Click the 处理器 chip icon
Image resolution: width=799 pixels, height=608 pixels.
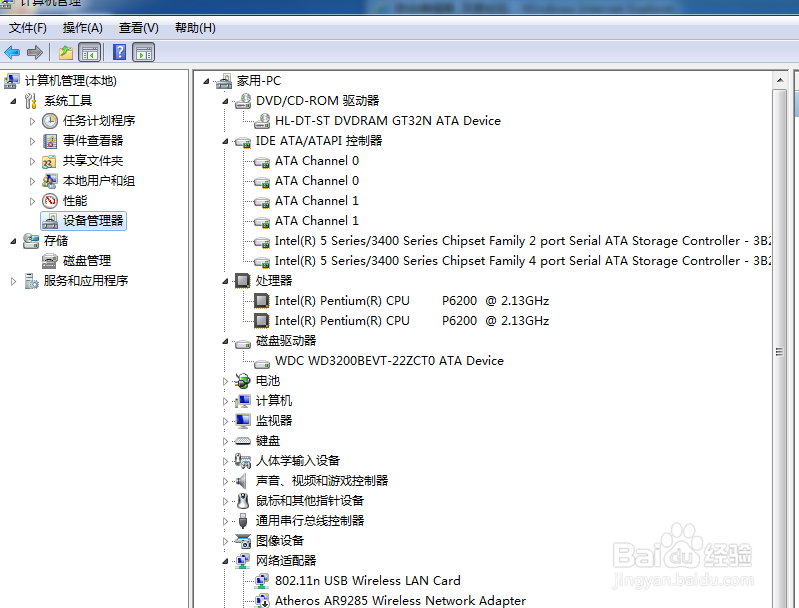pos(243,281)
